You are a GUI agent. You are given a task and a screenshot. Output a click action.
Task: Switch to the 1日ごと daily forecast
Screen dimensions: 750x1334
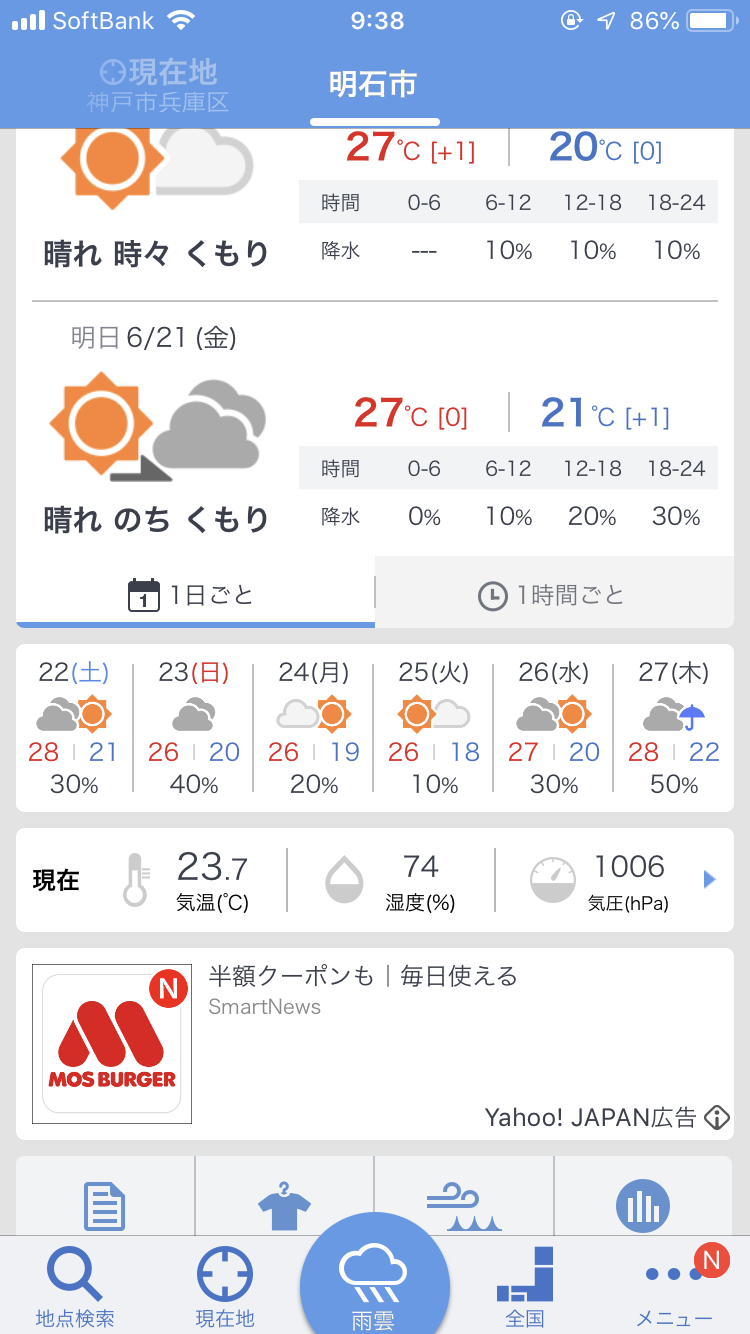(195, 596)
